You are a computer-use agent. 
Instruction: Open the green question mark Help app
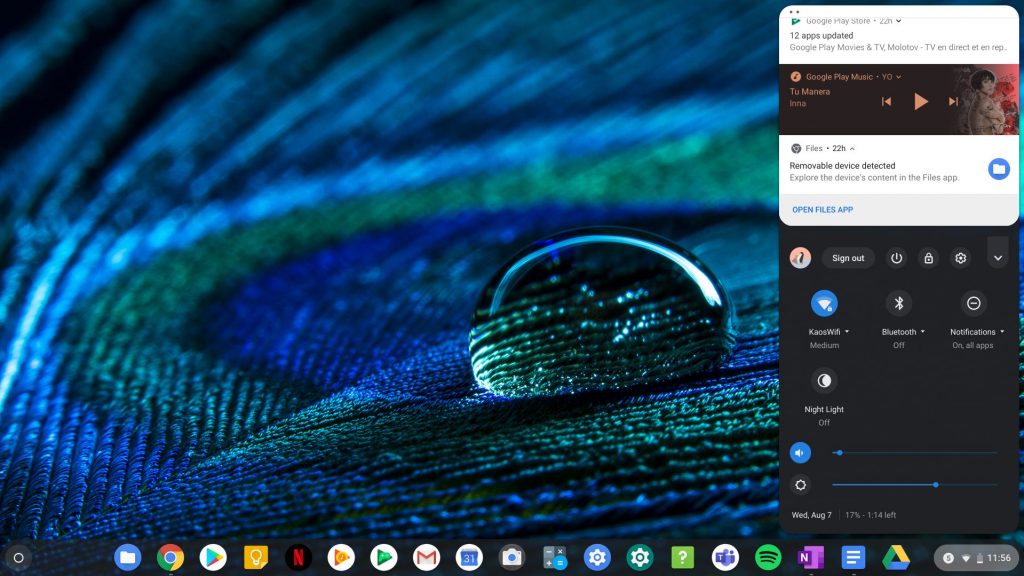[682, 558]
